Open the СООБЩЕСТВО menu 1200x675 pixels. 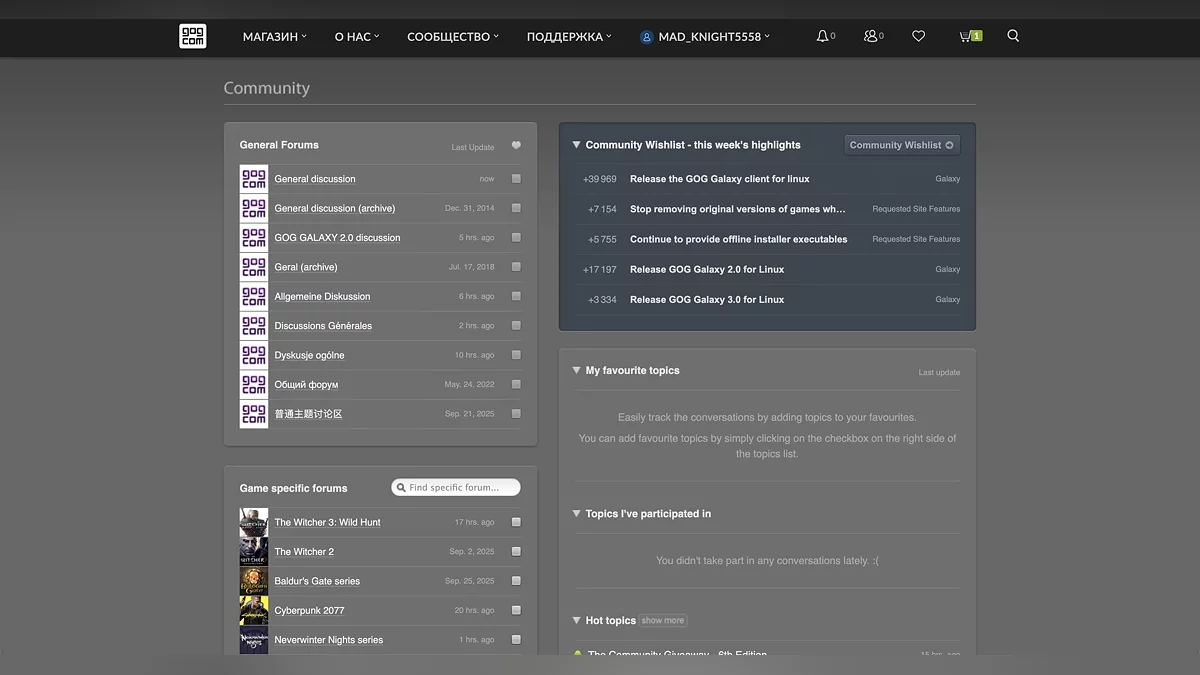coord(452,37)
